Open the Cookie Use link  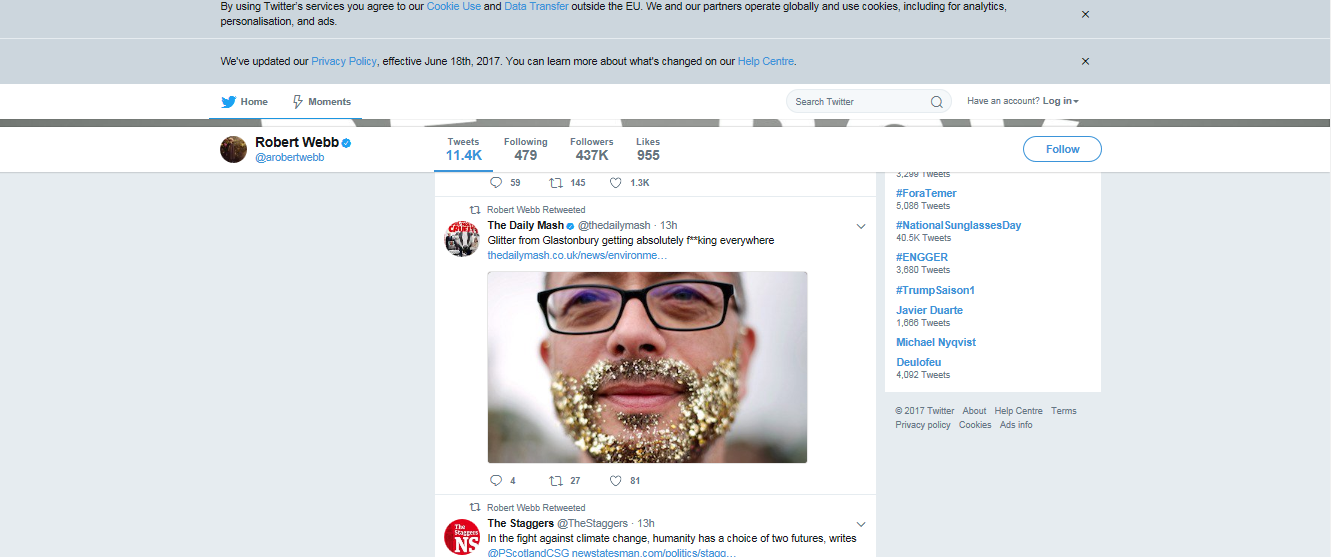454,6
